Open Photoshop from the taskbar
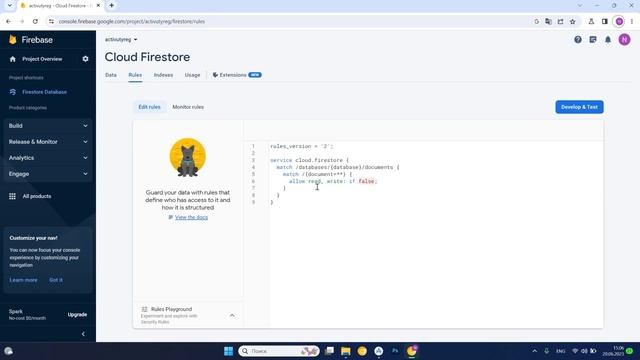 point(395,351)
